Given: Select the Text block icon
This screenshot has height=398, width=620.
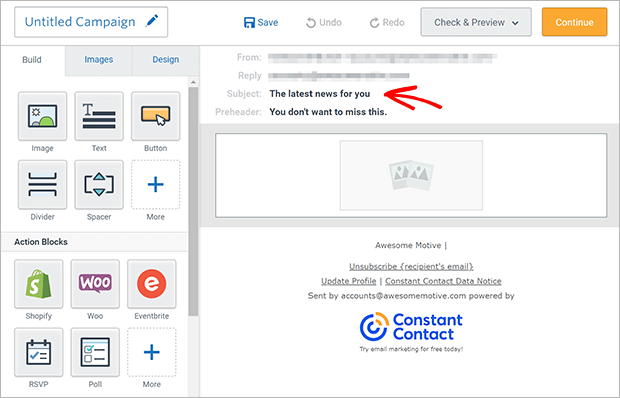Looking at the screenshot, I should 99,116.
